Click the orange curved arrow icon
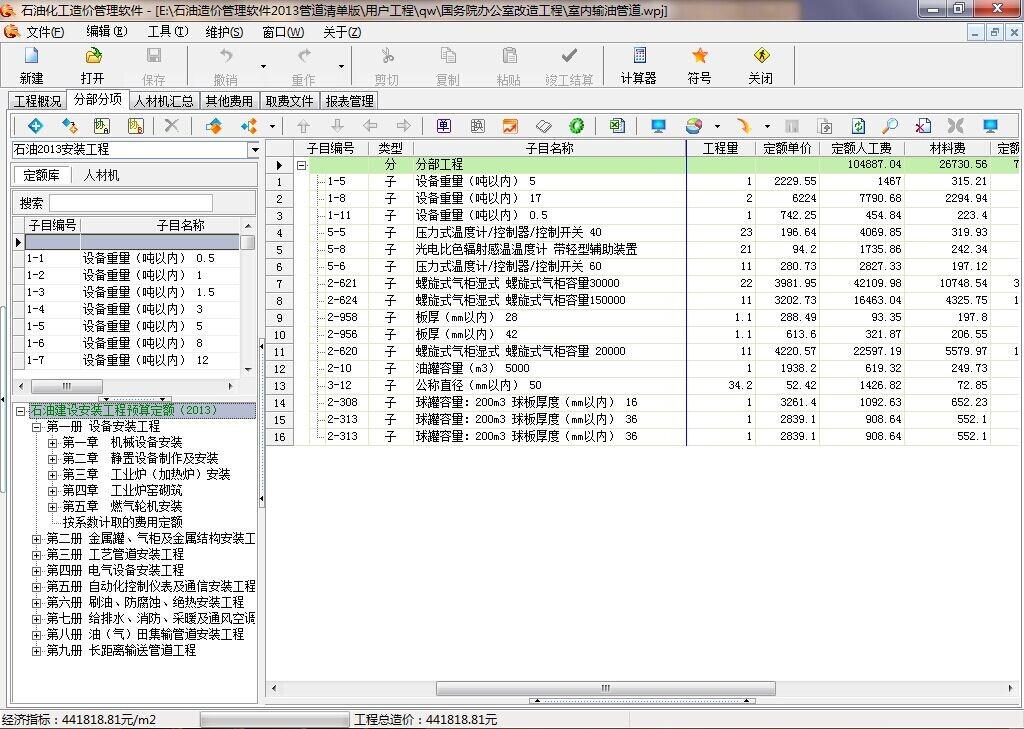This screenshot has height=729, width=1024. click(x=744, y=125)
